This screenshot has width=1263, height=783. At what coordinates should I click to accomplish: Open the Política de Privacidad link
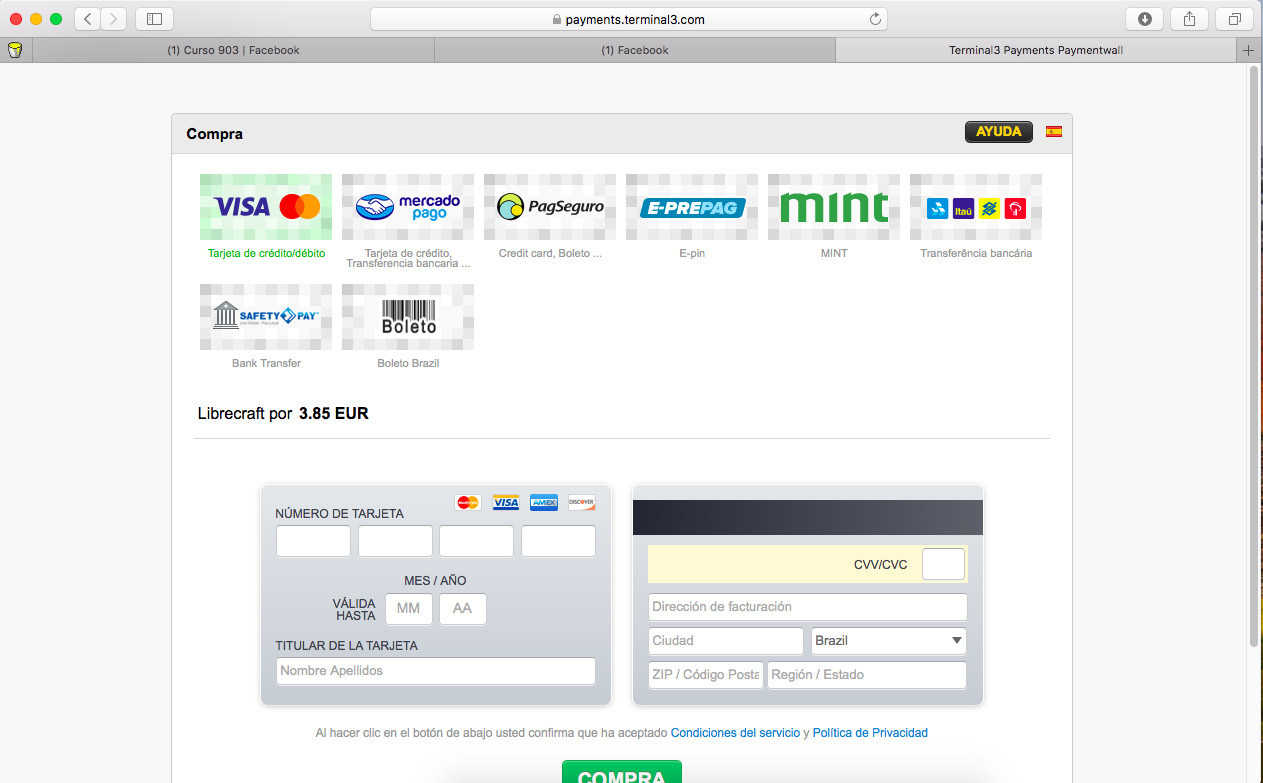[x=870, y=733]
